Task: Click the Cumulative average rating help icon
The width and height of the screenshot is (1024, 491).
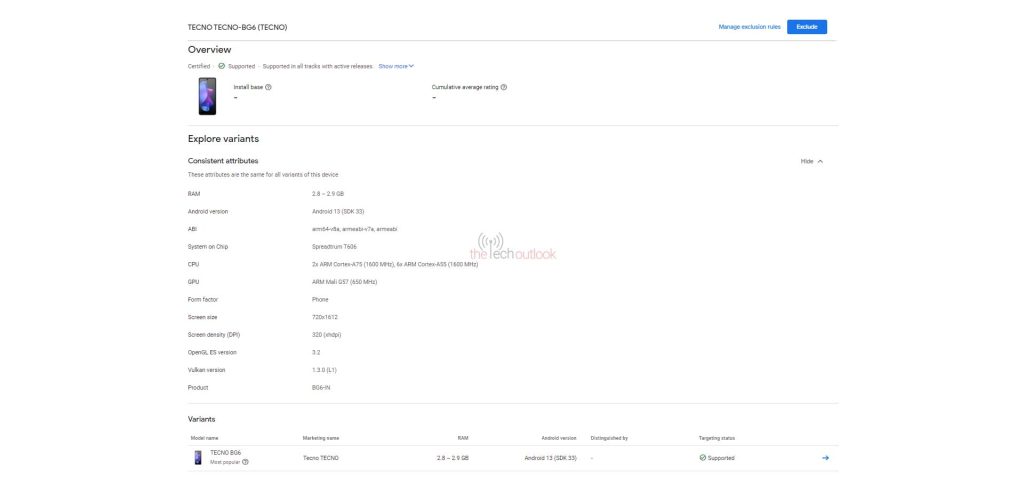Action: [x=503, y=87]
